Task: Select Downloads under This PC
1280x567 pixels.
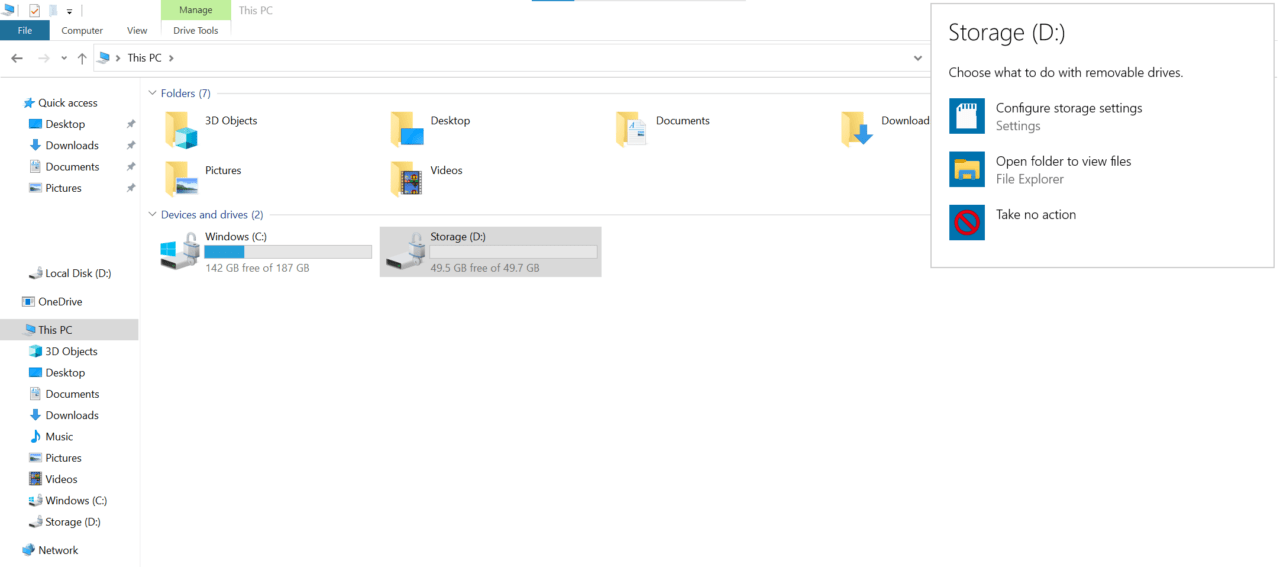Action: coord(72,416)
